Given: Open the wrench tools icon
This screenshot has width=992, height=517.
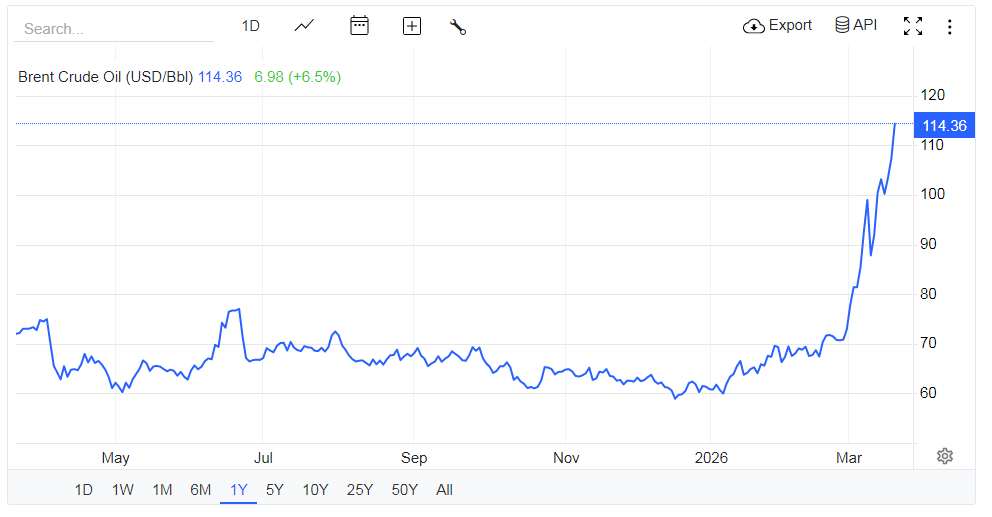Looking at the screenshot, I should pos(458,27).
